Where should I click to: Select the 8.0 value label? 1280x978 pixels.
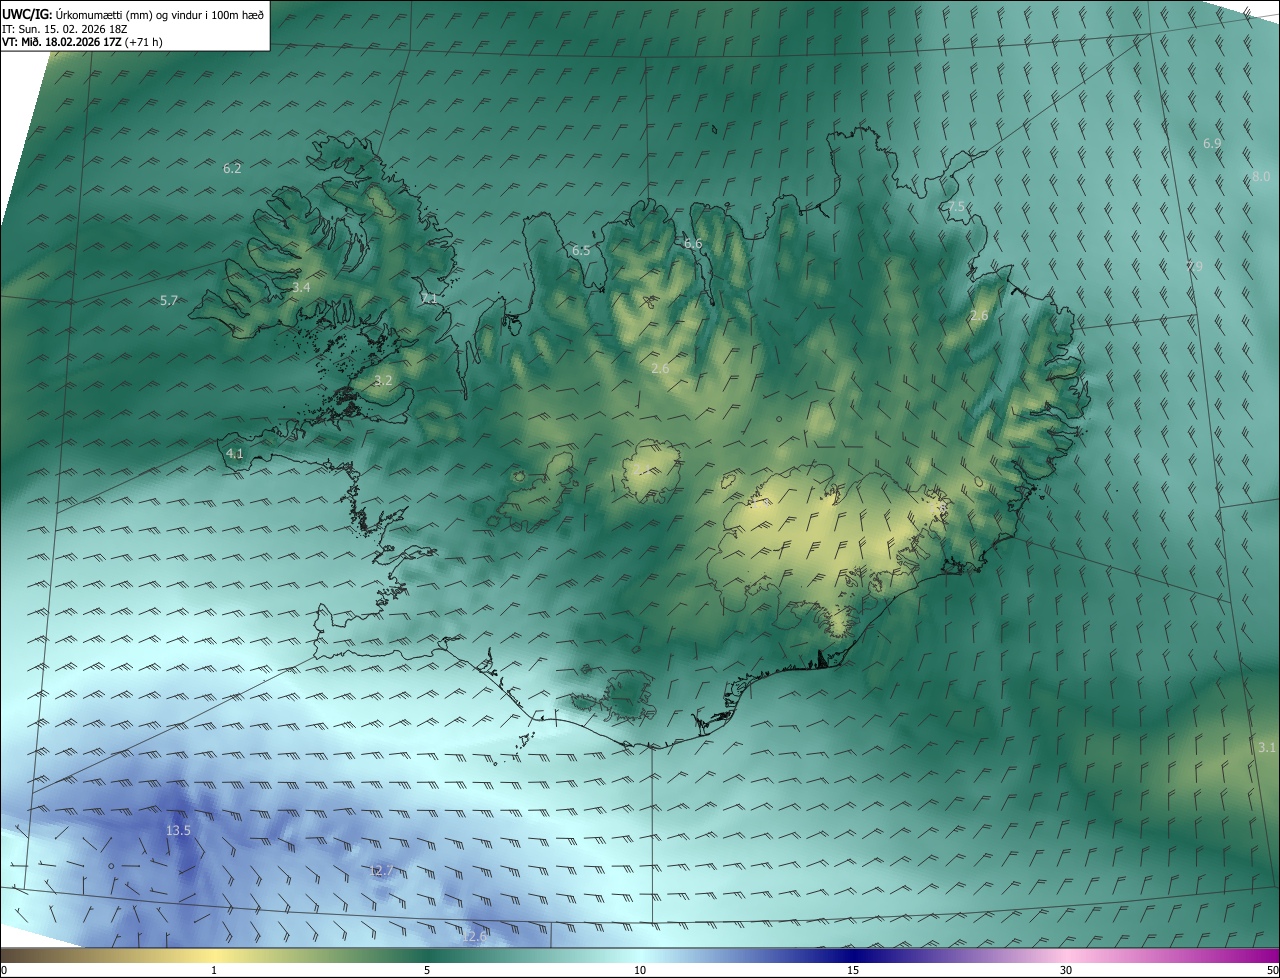pos(1261,176)
